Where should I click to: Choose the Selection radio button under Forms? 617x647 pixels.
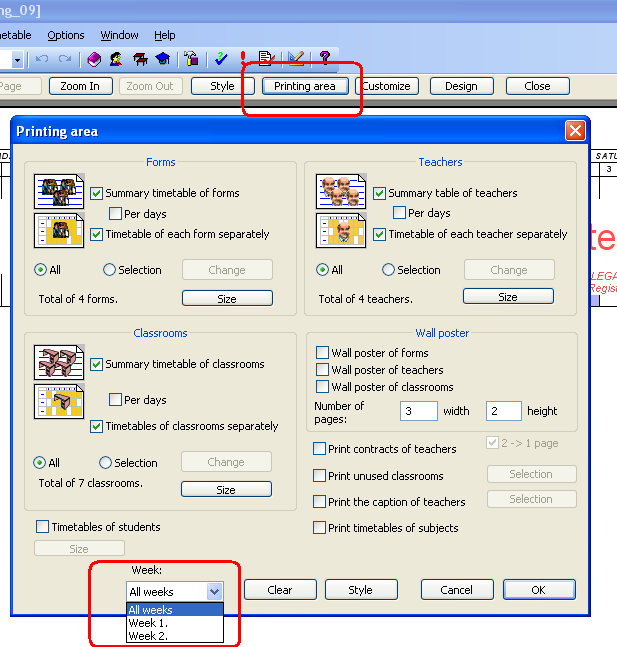[110, 270]
